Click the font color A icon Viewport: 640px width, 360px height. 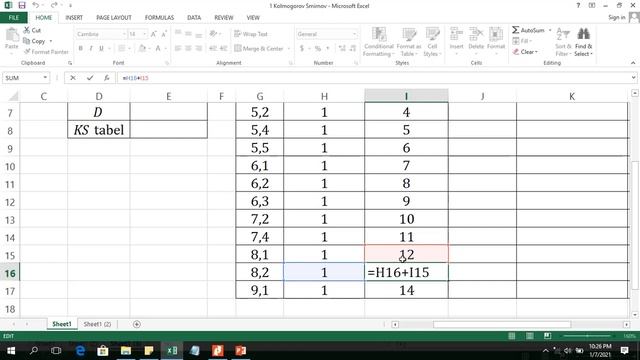click(158, 48)
